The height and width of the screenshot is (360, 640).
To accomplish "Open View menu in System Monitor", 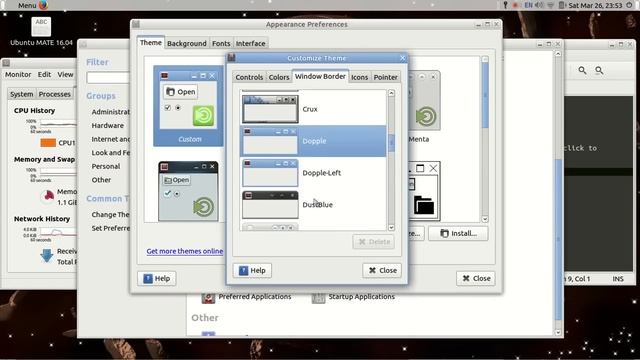I will coord(65,74).
